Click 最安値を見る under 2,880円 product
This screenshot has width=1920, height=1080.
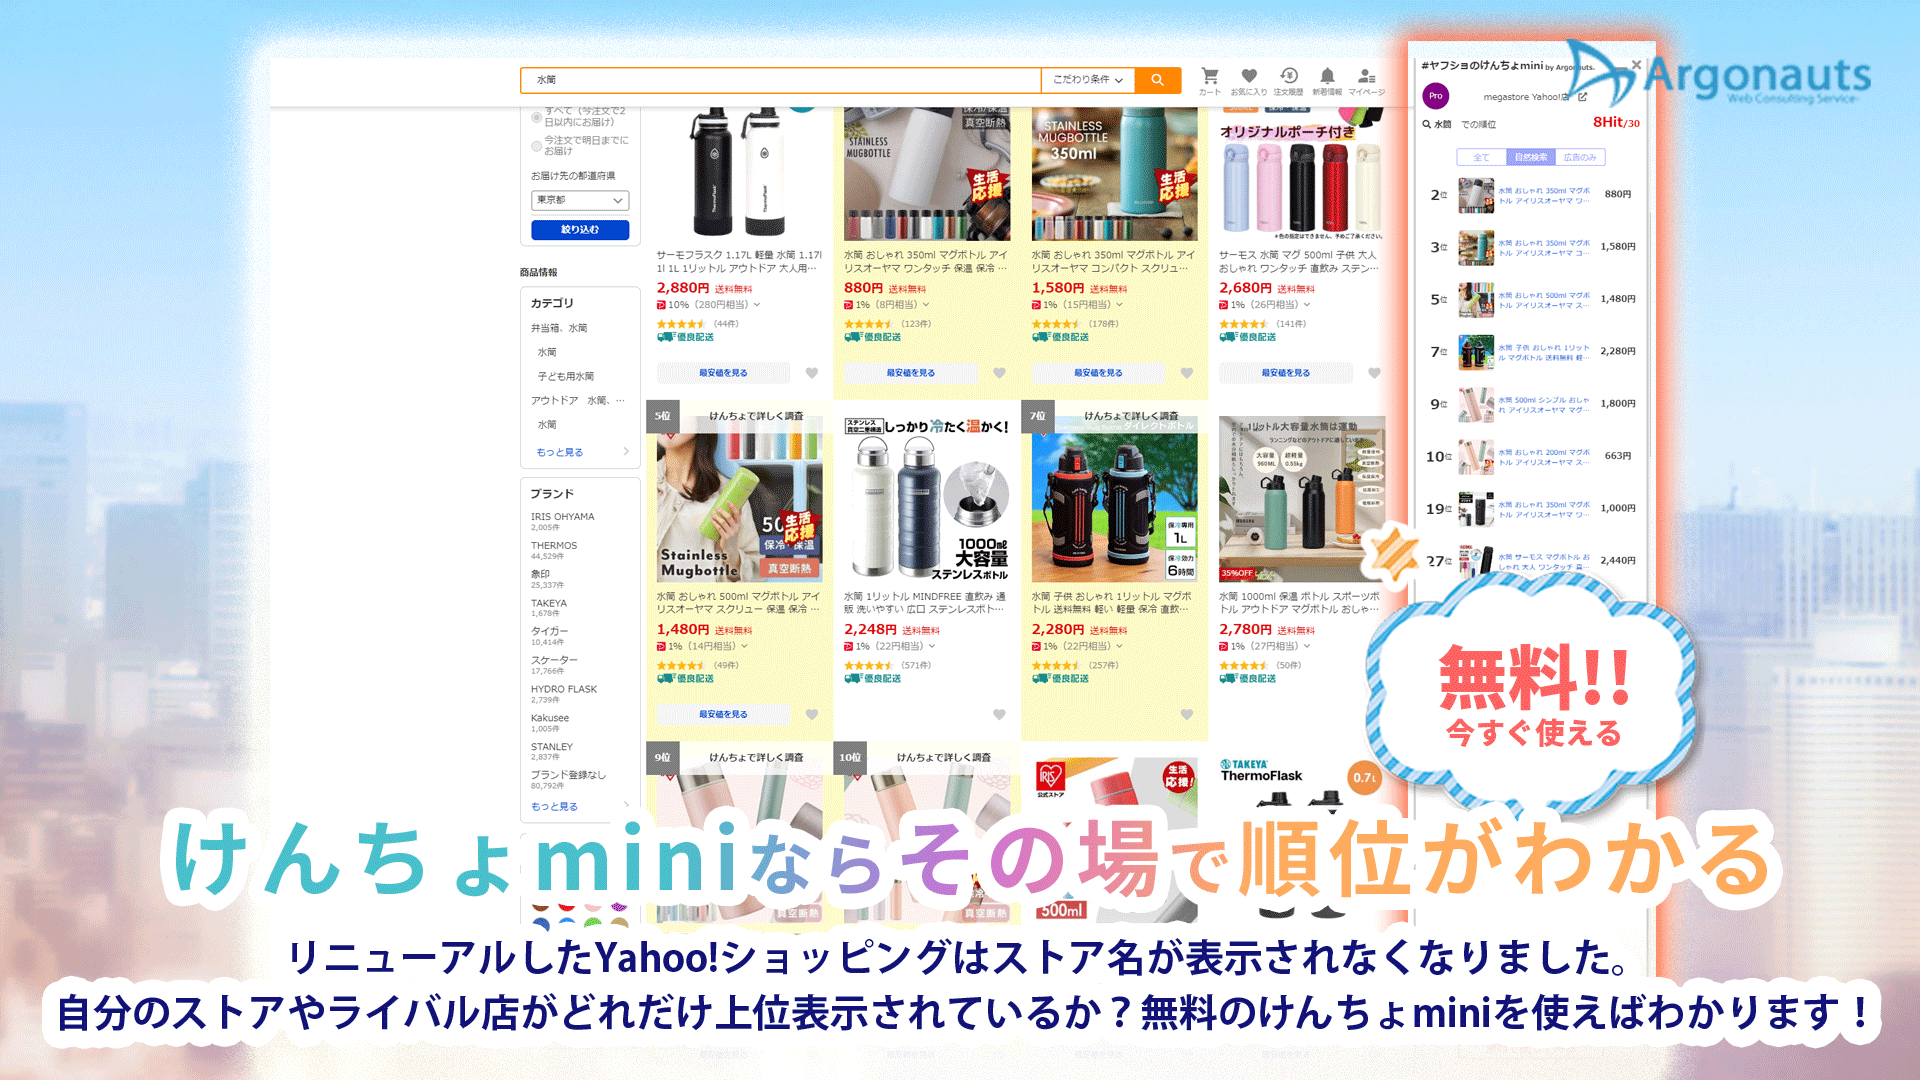click(x=723, y=373)
